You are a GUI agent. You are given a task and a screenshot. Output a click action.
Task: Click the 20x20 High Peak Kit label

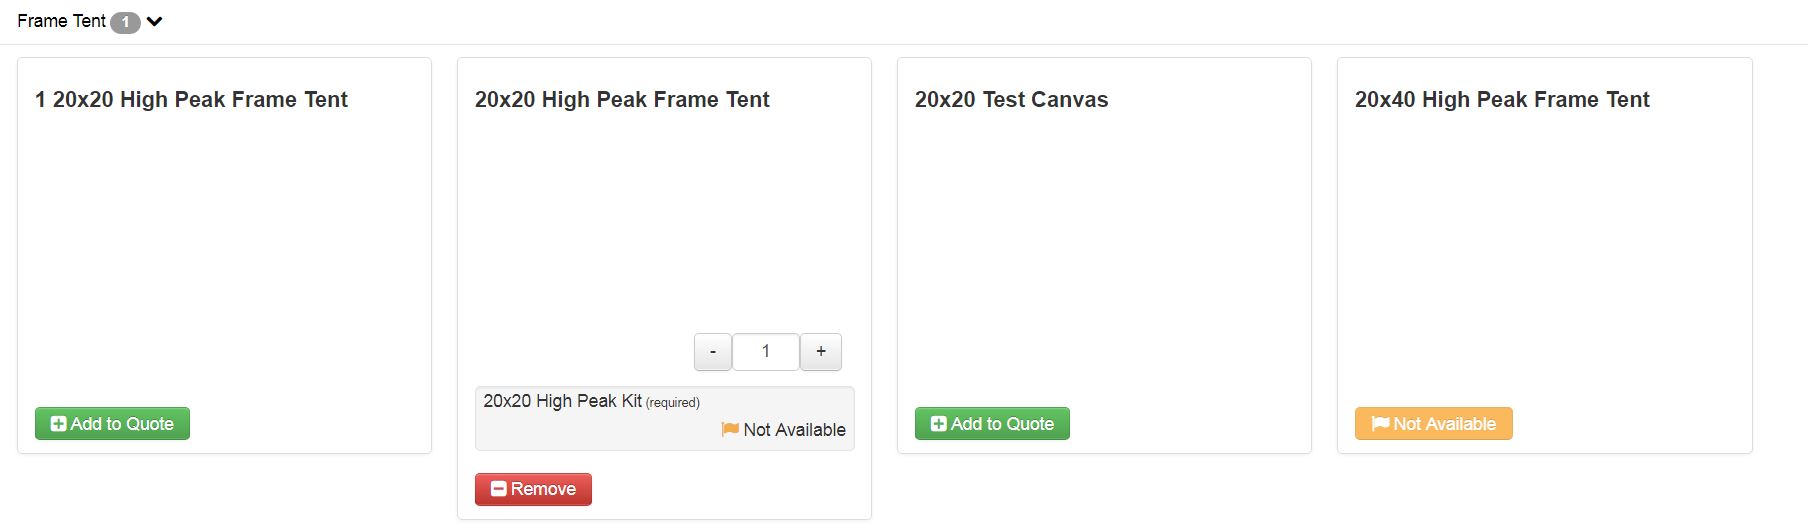[x=562, y=401]
